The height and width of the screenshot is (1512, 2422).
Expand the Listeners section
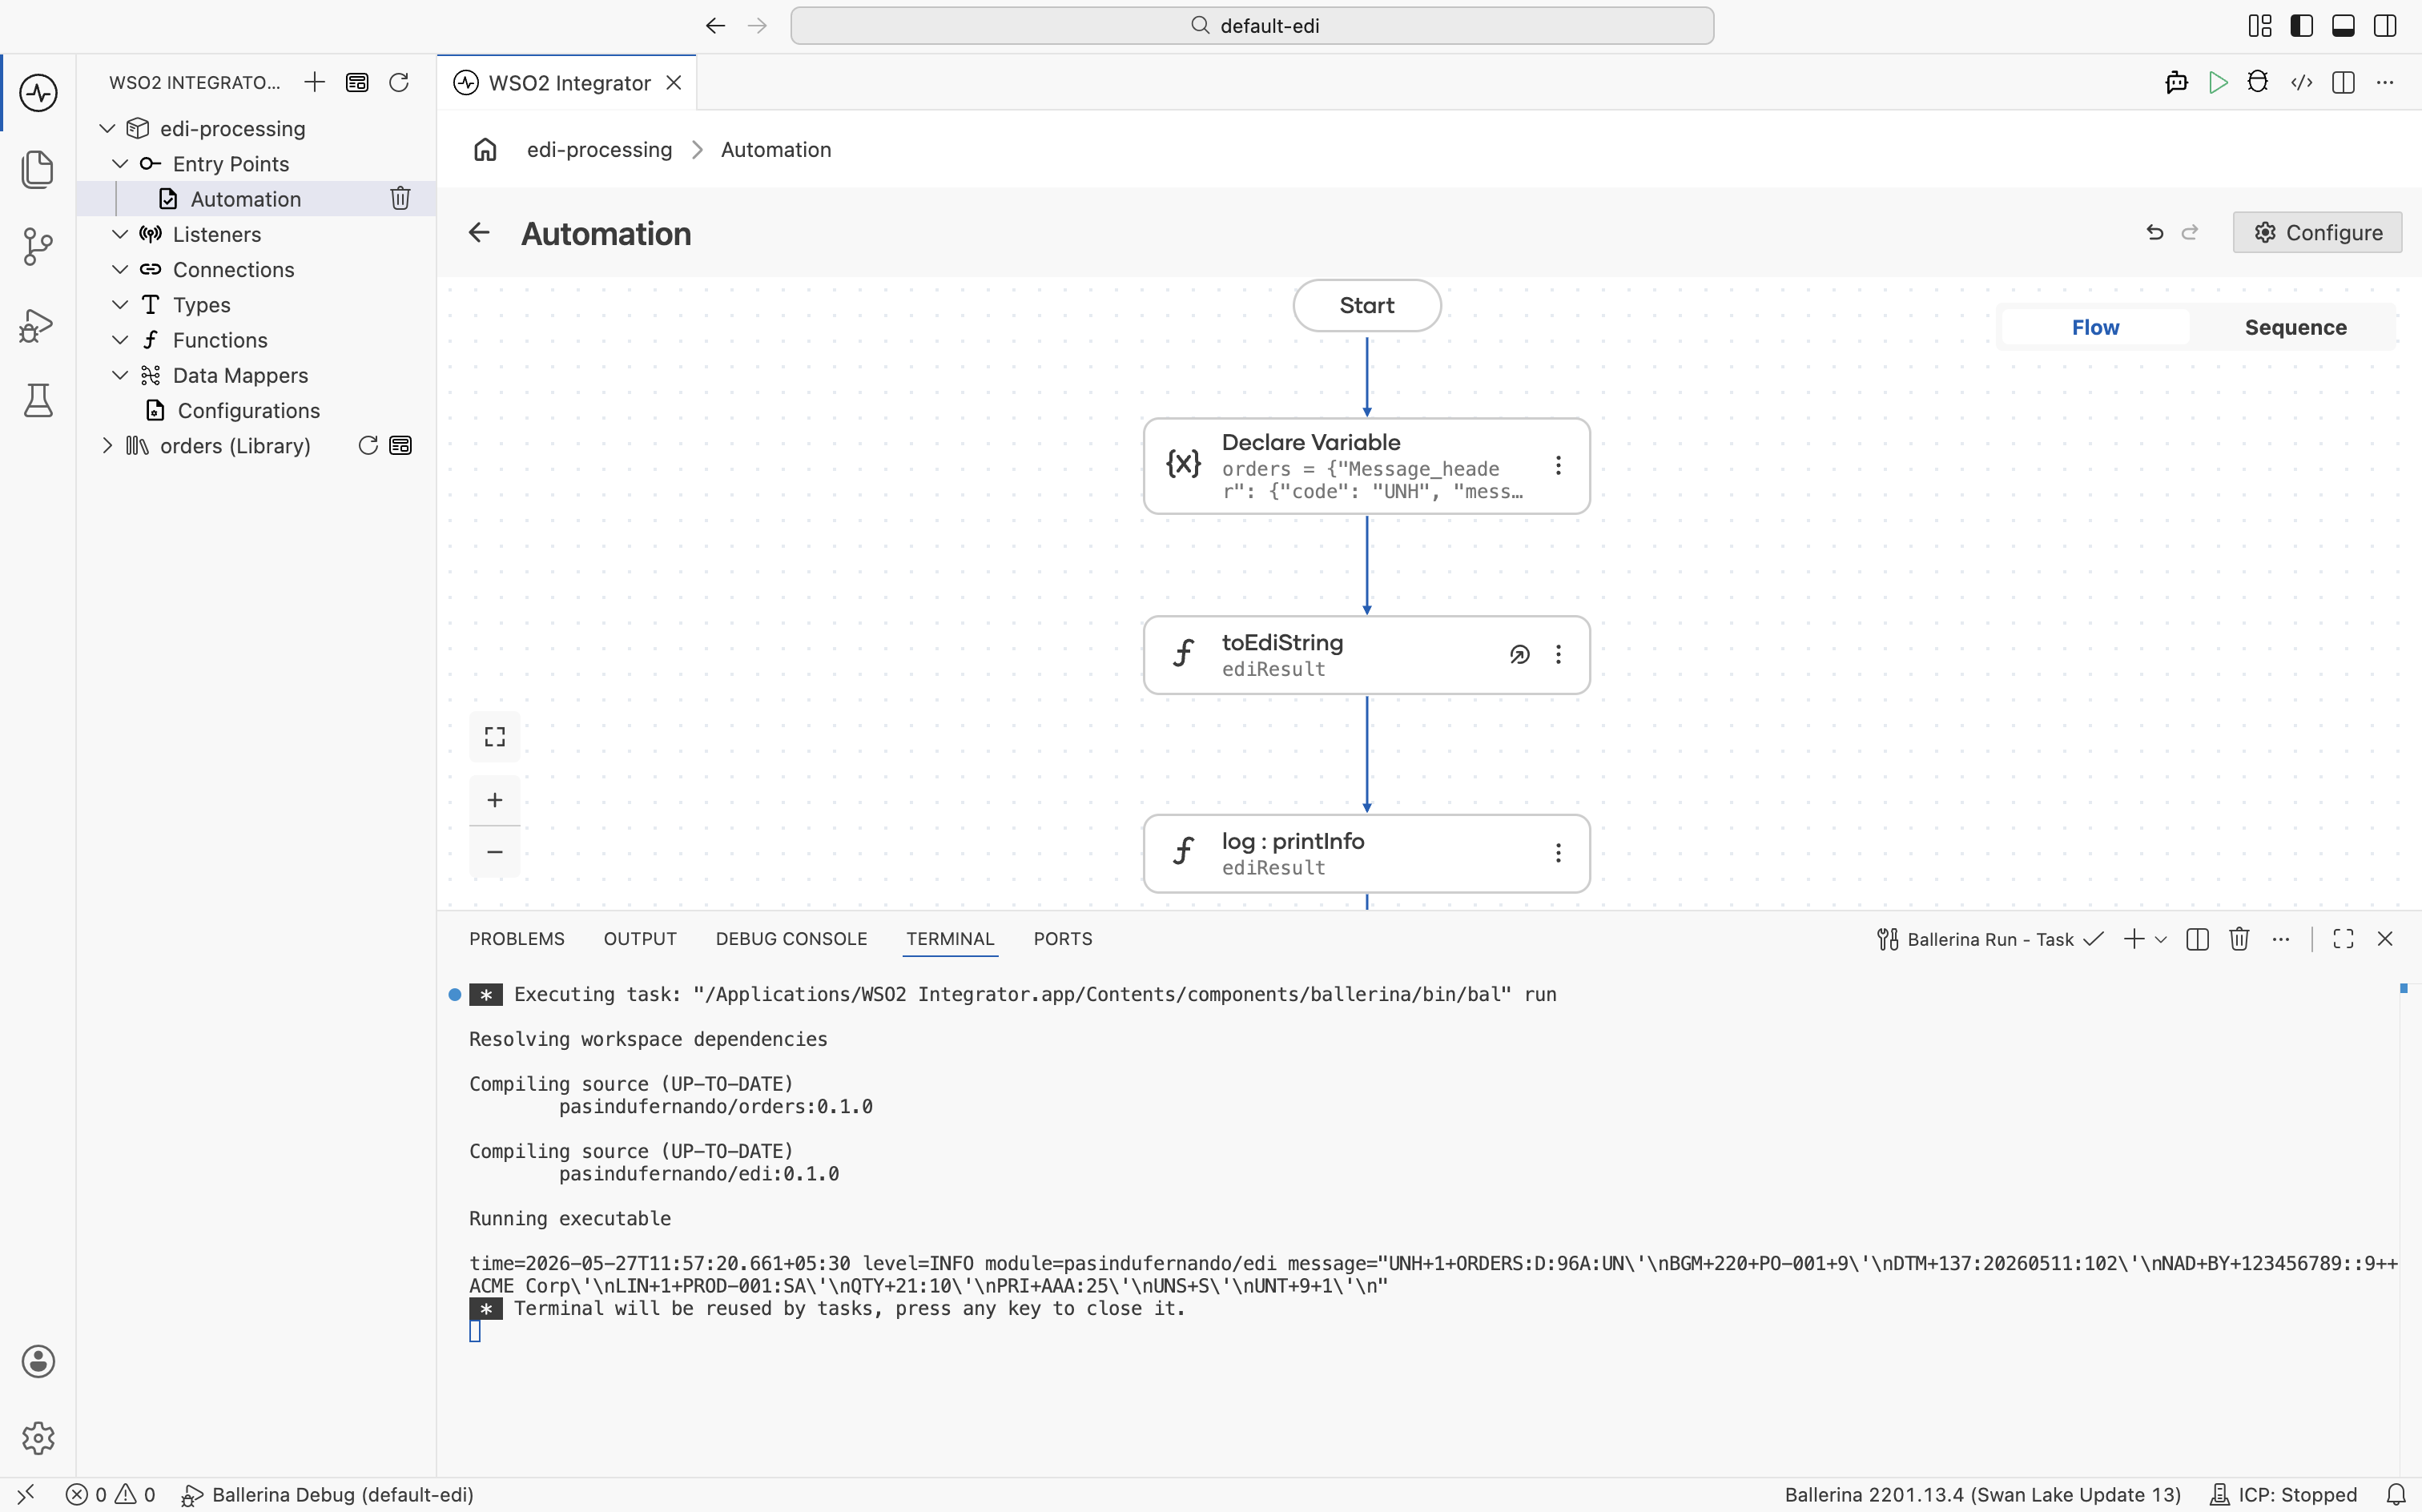[120, 234]
